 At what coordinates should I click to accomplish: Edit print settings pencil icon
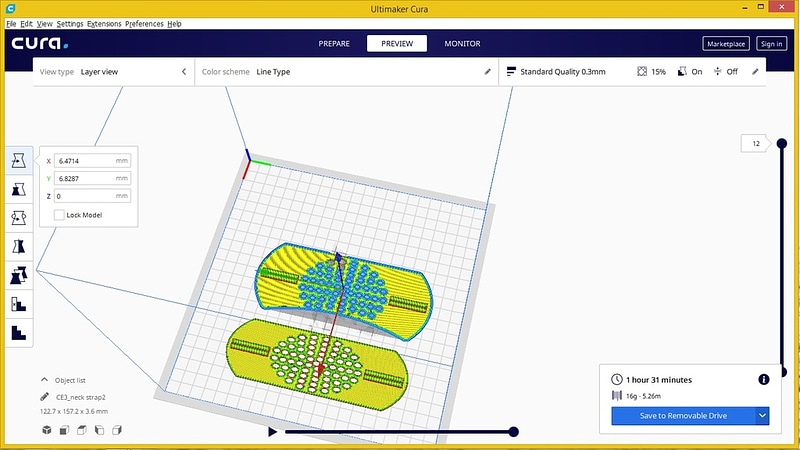(755, 72)
